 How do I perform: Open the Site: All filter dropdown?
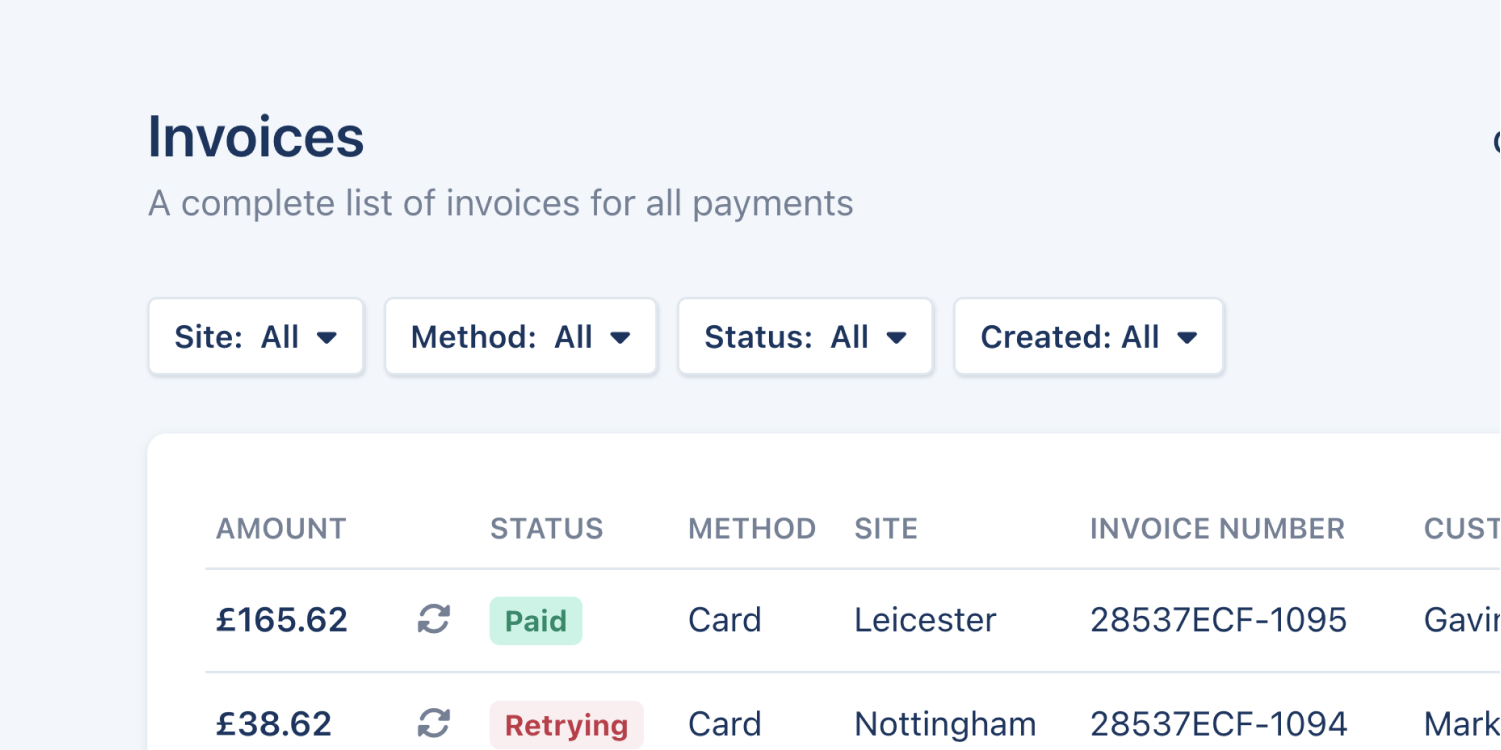[256, 337]
